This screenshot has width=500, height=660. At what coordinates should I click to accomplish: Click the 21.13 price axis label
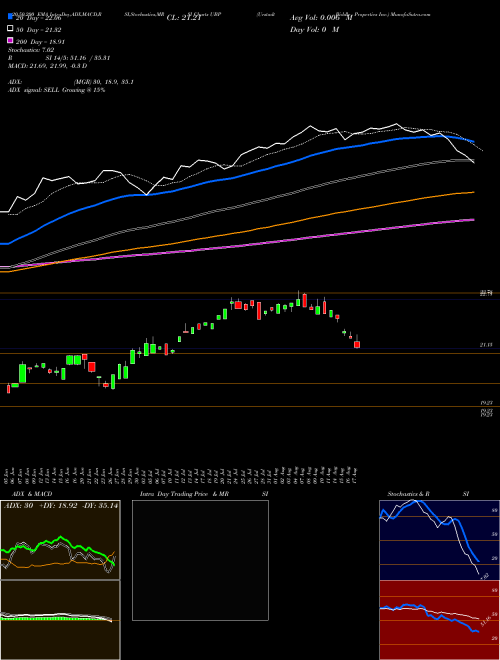487,345
